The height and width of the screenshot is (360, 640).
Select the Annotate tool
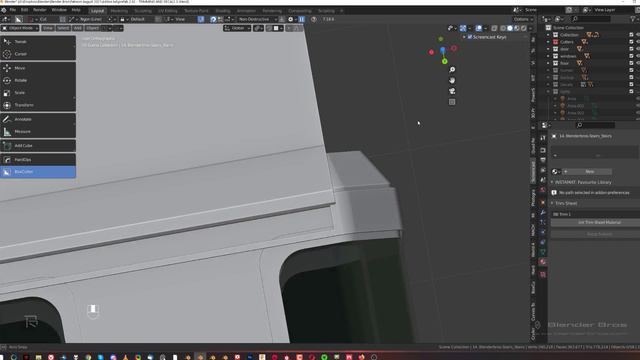point(38,119)
